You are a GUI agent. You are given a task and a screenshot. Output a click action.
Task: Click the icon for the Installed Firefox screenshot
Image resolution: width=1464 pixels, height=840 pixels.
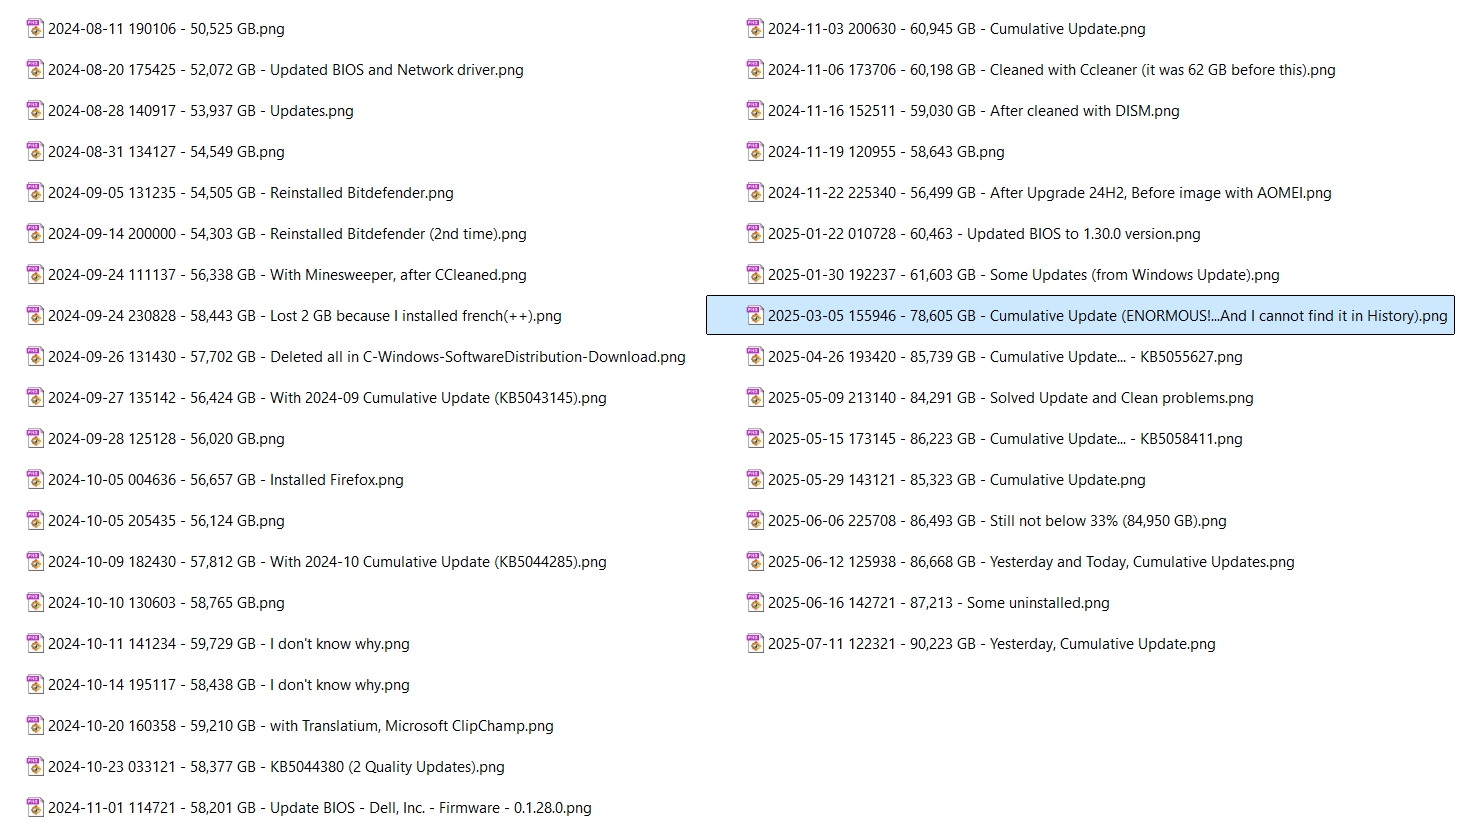click(35, 479)
